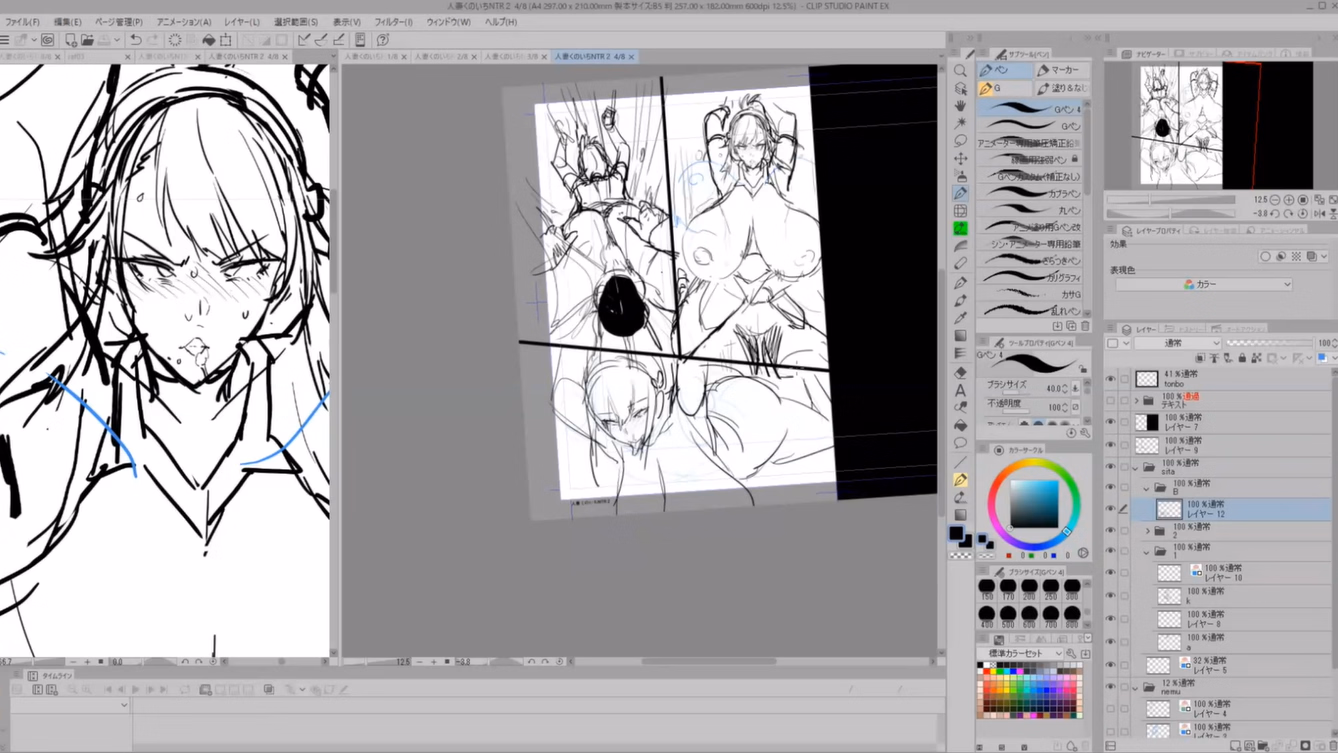Viewport: 1338px width, 753px height.
Task: Collapse the sita layer folder
Action: (x=1136, y=467)
